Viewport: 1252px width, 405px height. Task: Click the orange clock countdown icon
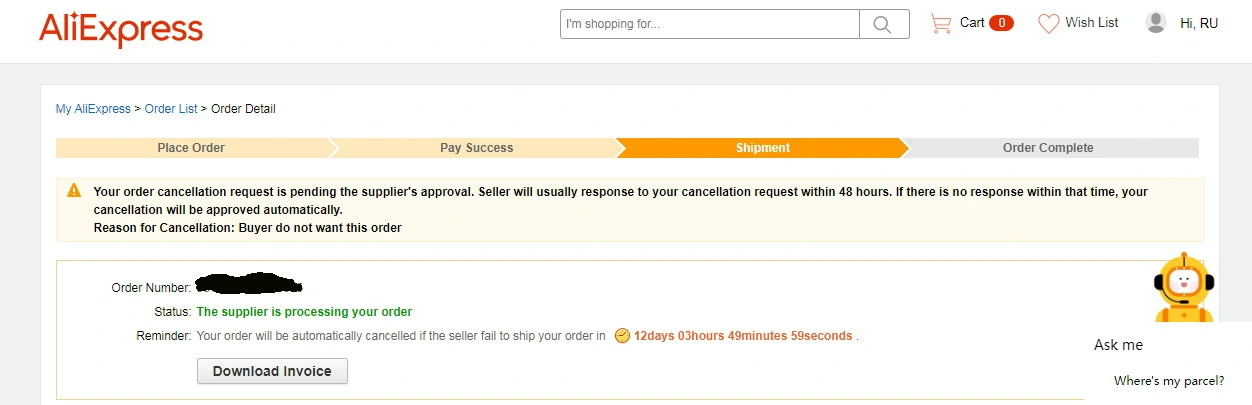click(622, 336)
